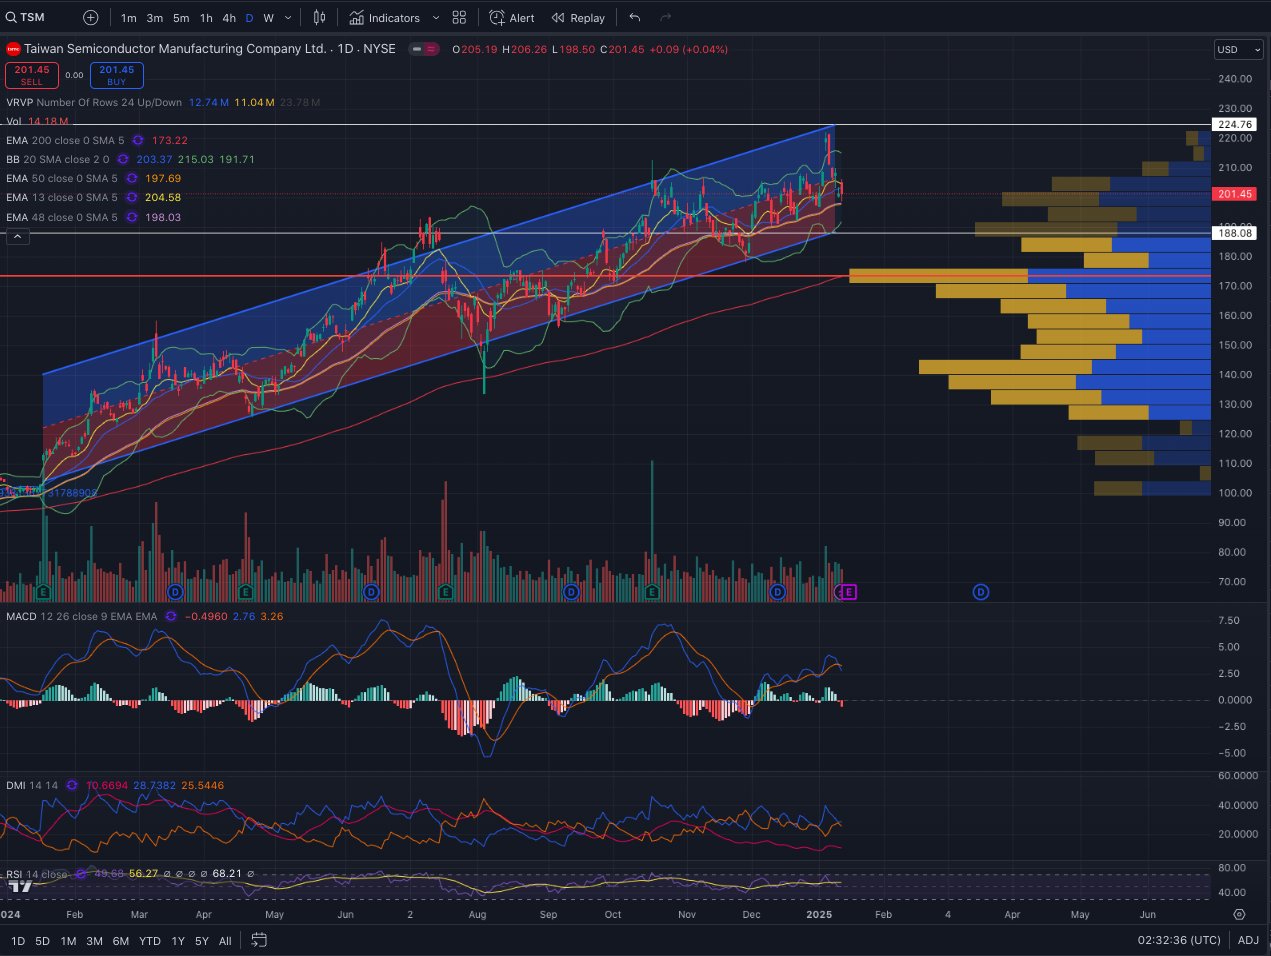Select EMA 200 close legend entry
Screen dimensions: 1271x956
tap(65, 140)
